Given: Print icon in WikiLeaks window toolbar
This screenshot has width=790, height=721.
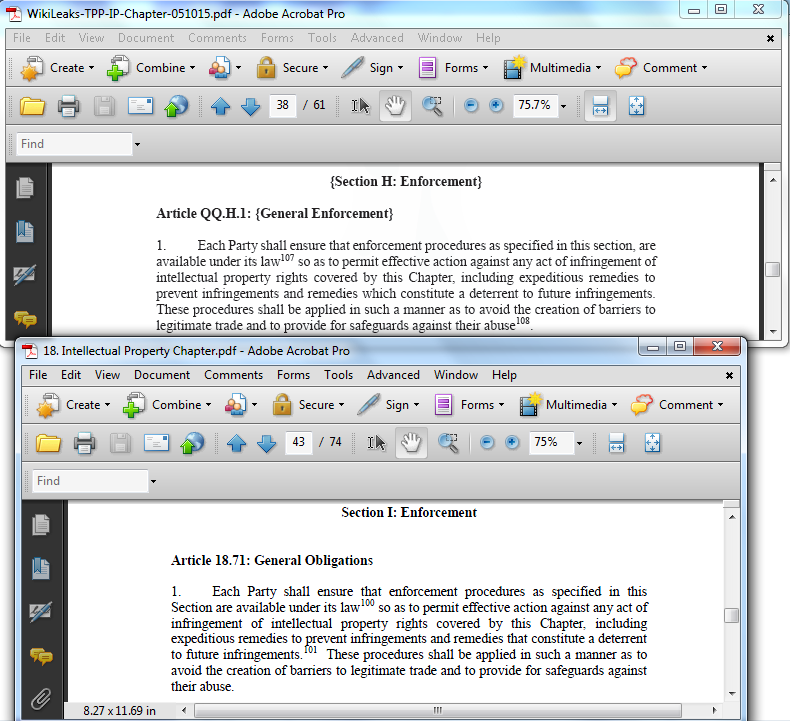Looking at the screenshot, I should [x=68, y=106].
